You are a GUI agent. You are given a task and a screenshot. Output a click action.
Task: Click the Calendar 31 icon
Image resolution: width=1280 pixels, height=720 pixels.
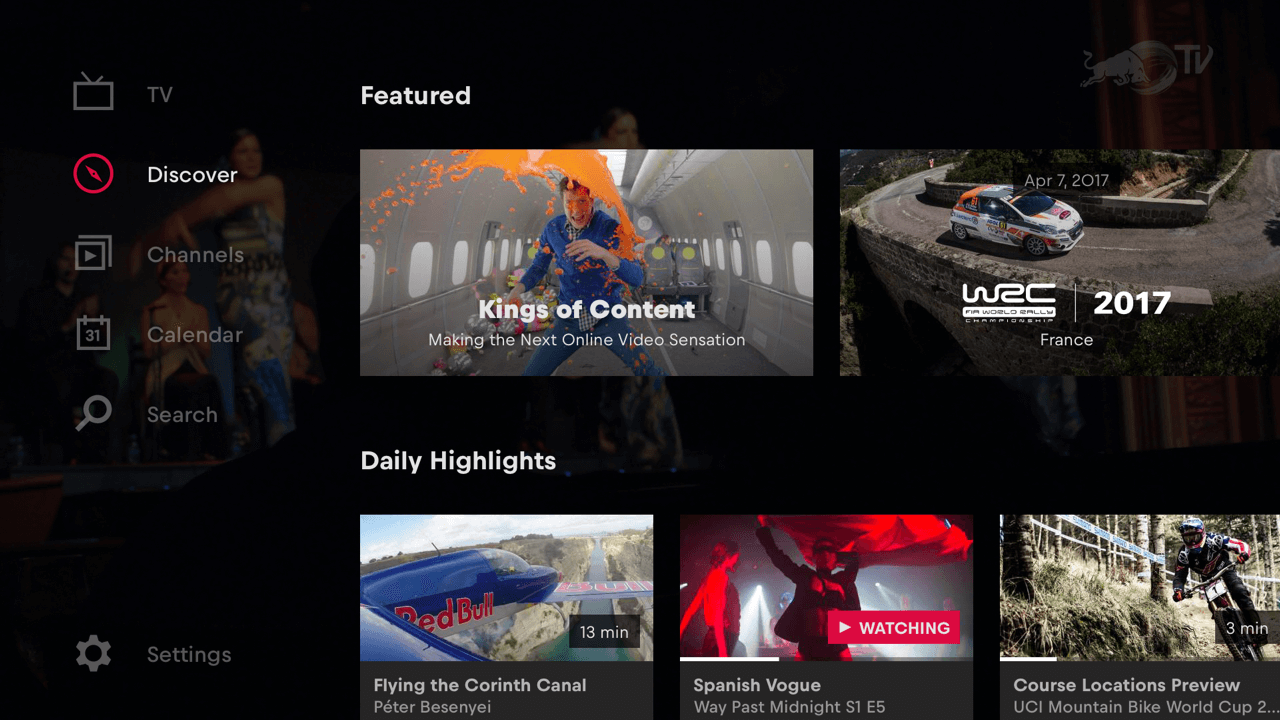[x=93, y=333]
